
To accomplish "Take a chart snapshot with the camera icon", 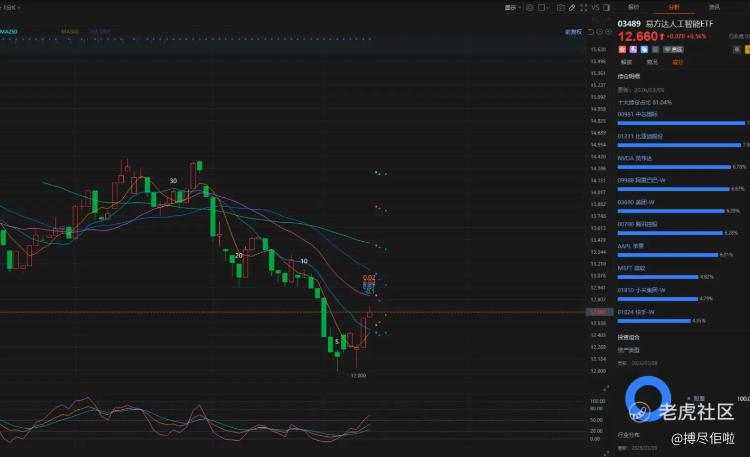I will 561,8.
